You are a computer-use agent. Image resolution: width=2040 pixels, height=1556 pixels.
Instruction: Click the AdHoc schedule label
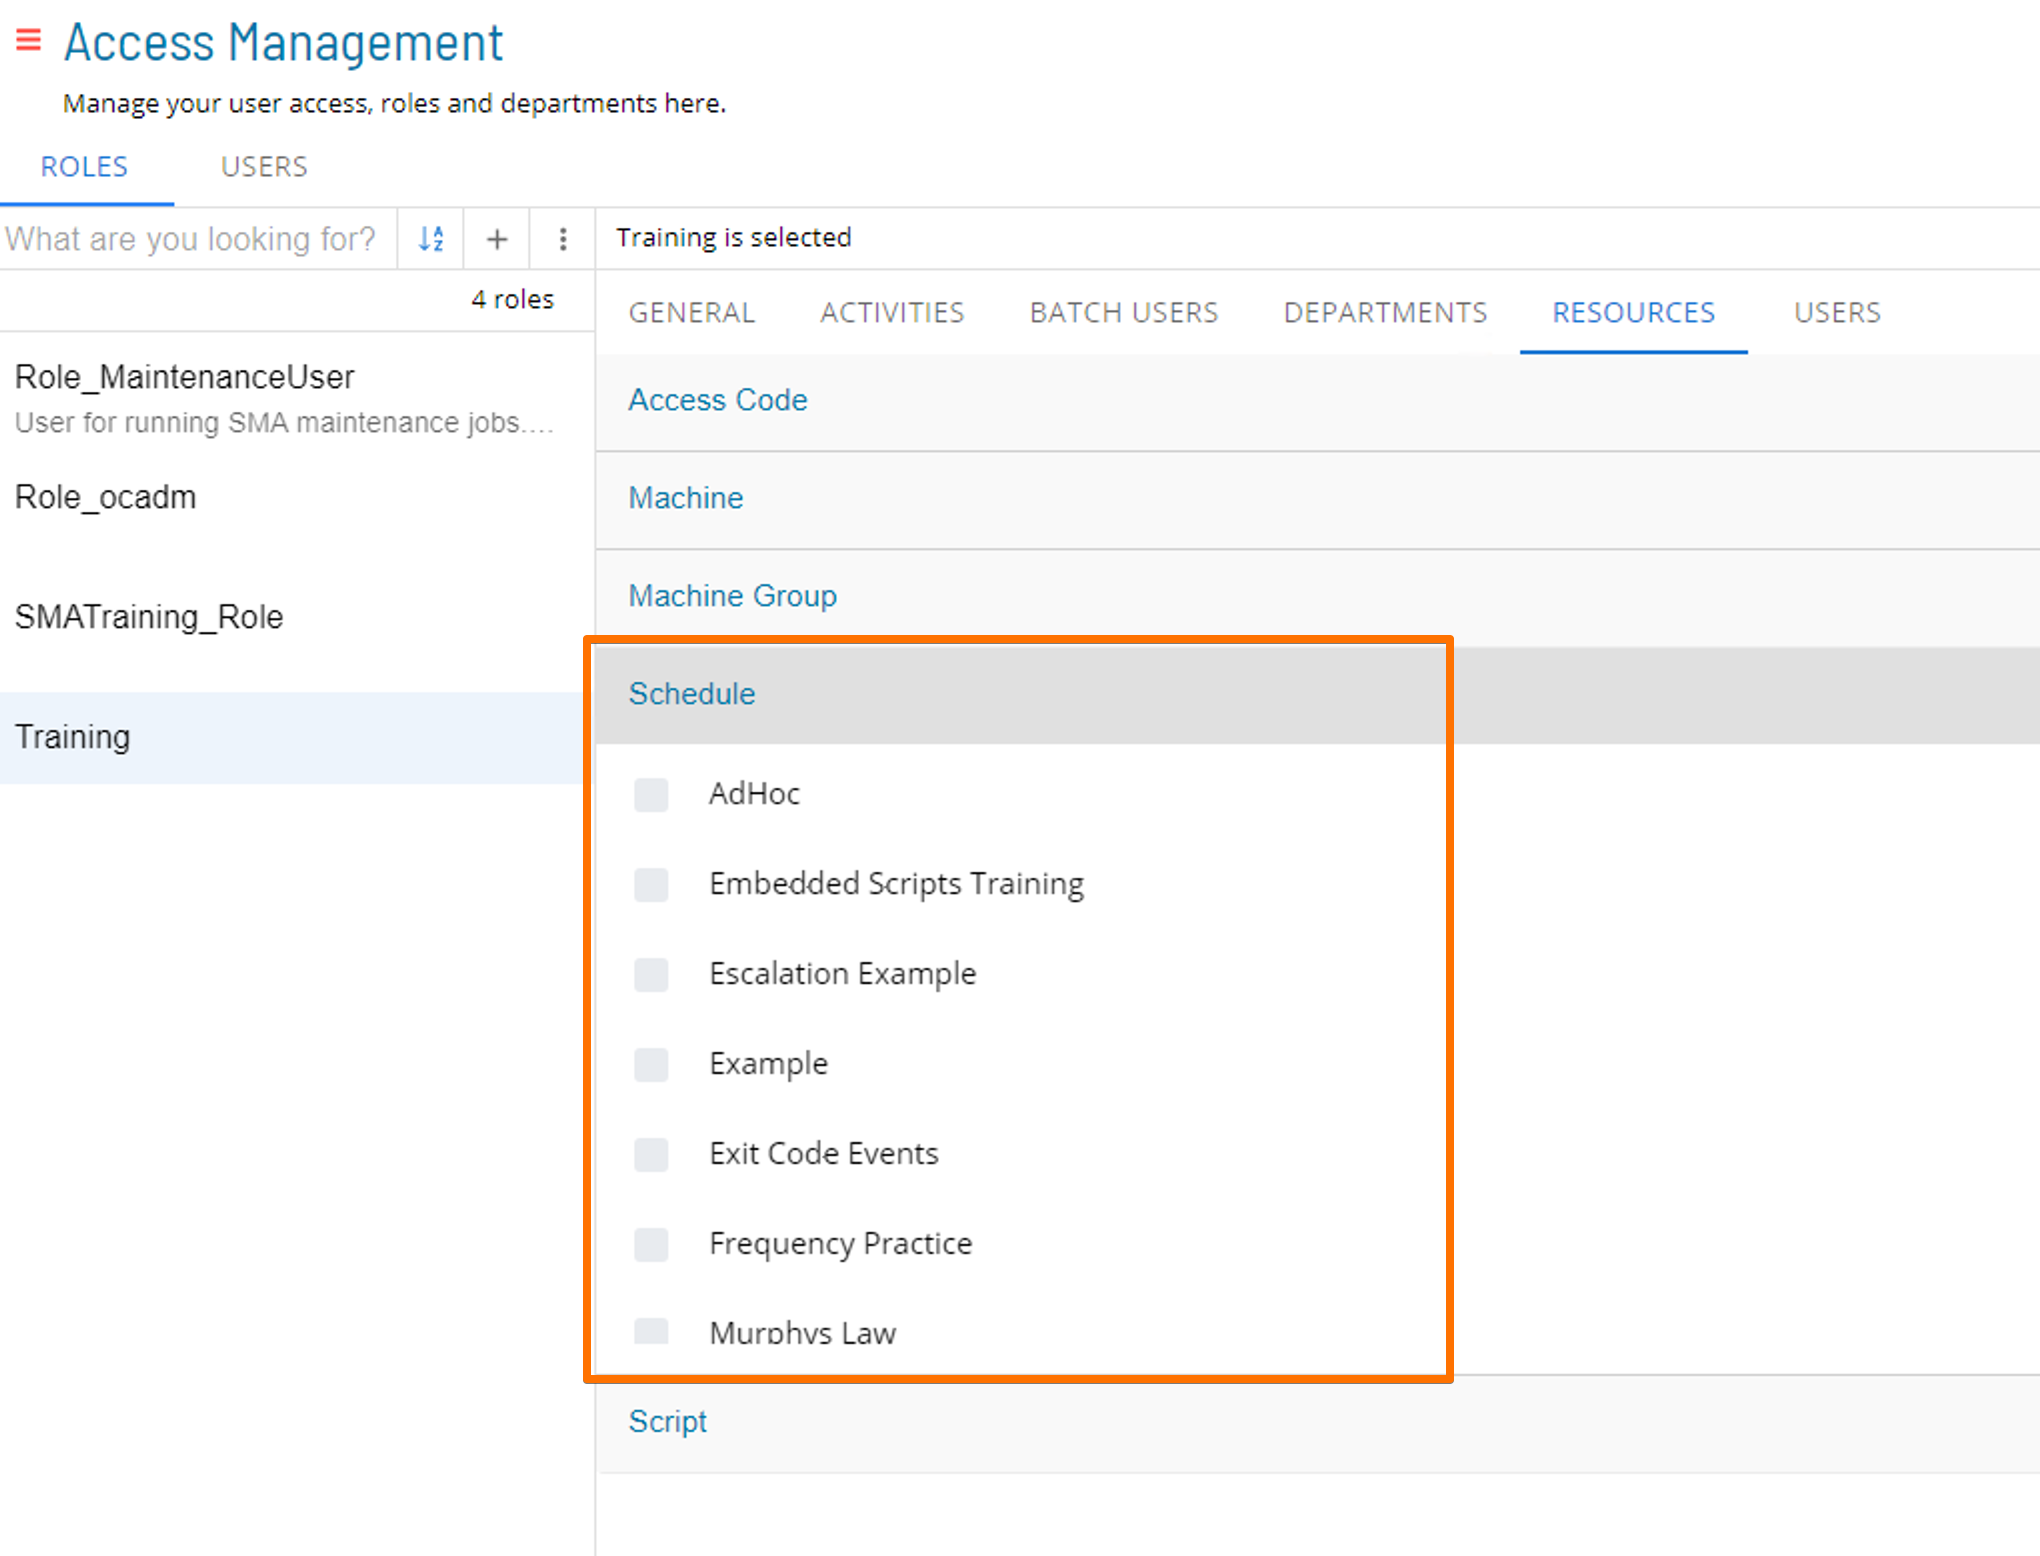tap(755, 795)
